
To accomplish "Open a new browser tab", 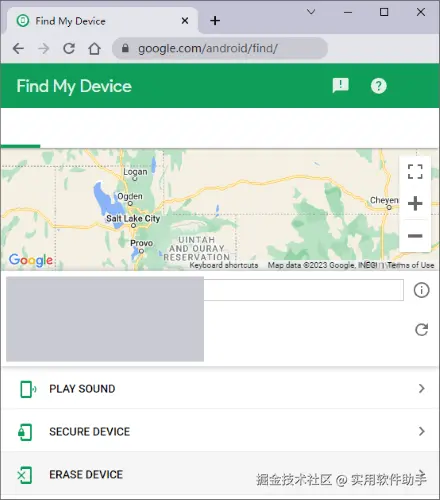I will click(x=215, y=21).
